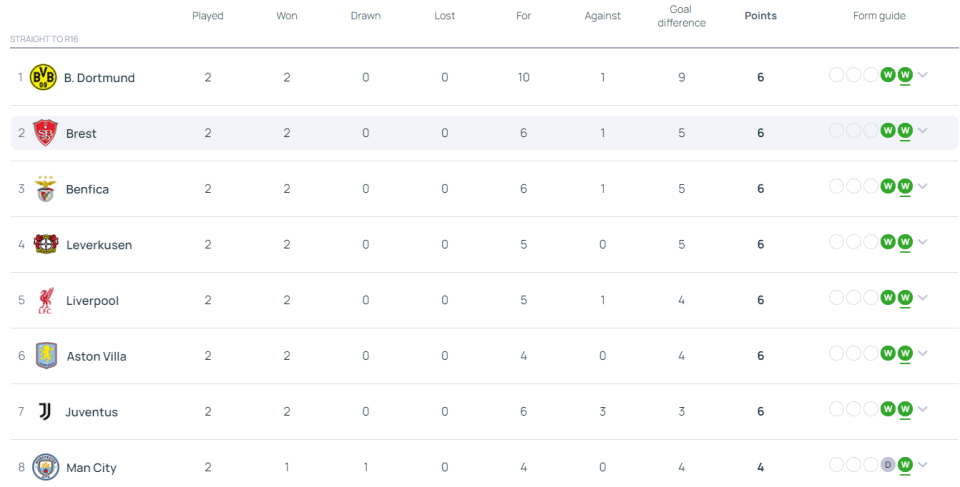Viewport: 960px width, 487px height.
Task: Click B. Dortmund's goals For value 10
Action: pyautogui.click(x=523, y=77)
